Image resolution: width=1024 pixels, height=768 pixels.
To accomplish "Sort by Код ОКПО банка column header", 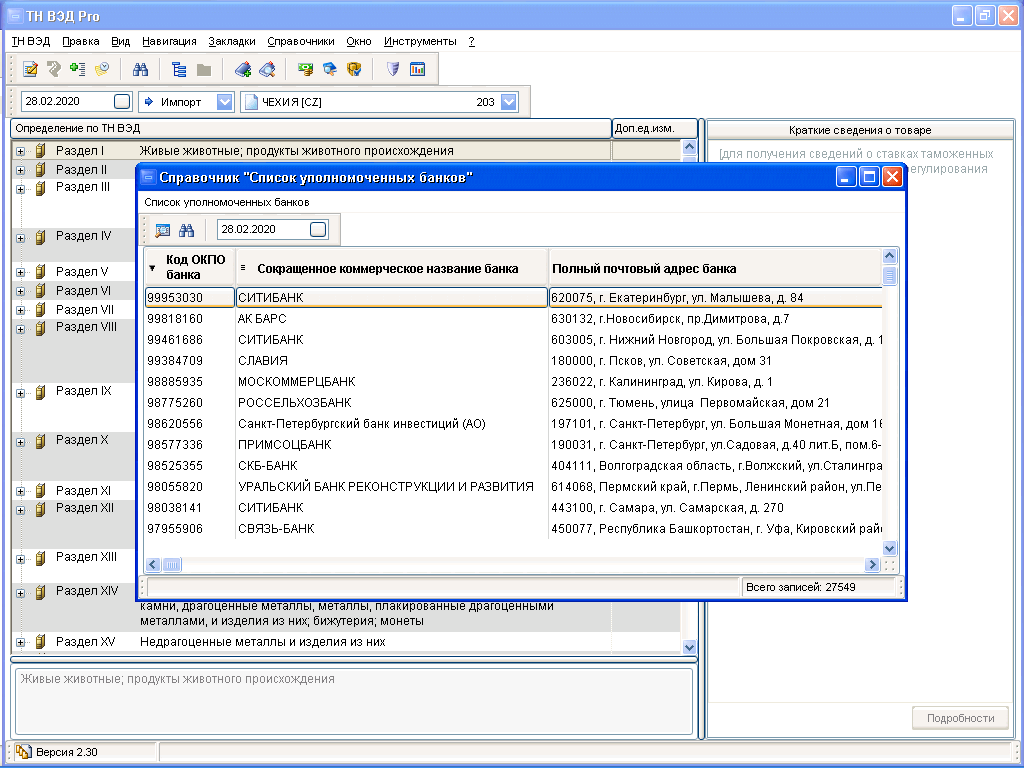I will [x=189, y=268].
